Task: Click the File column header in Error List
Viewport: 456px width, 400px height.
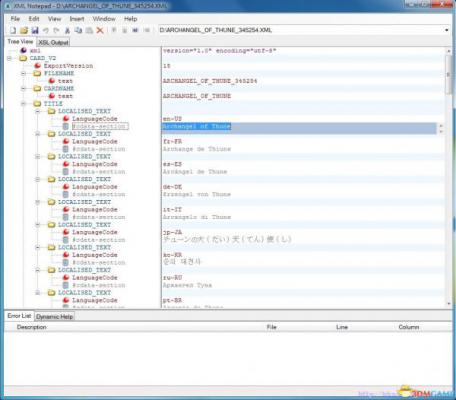Action: tap(272, 327)
